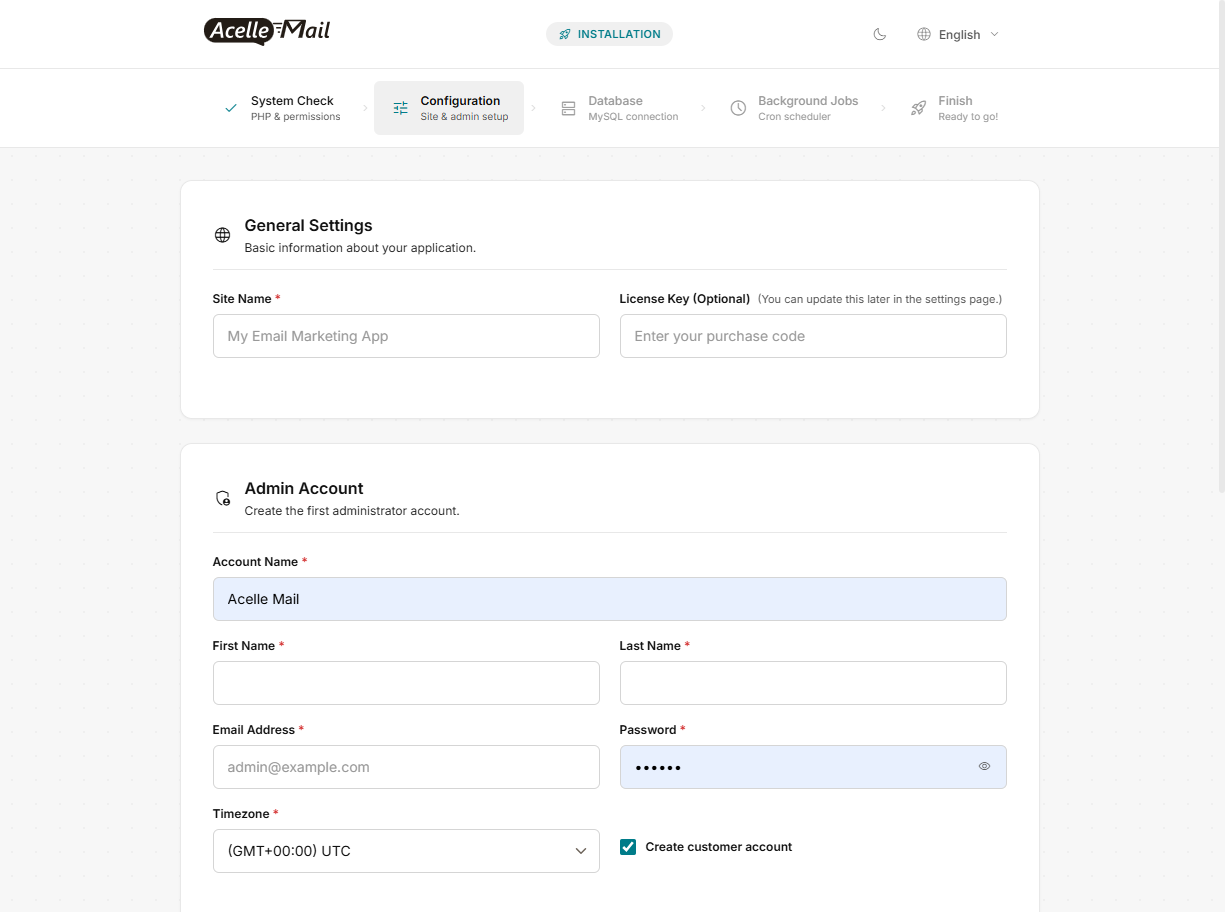Viewport: 1225px width, 912px height.
Task: Click the General Settings globe icon
Action: tap(223, 235)
